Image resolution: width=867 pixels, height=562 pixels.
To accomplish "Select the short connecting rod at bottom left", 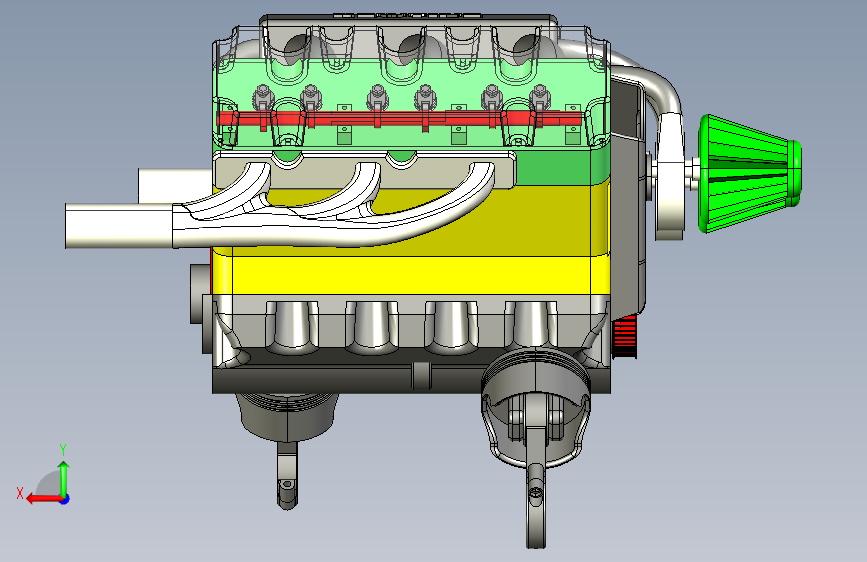I will (287, 476).
